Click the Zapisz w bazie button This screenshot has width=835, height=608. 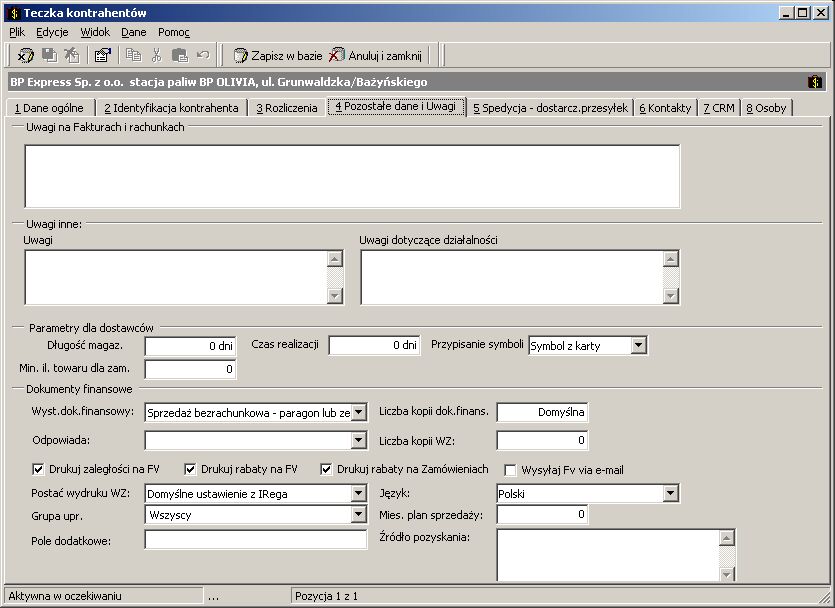[278, 55]
